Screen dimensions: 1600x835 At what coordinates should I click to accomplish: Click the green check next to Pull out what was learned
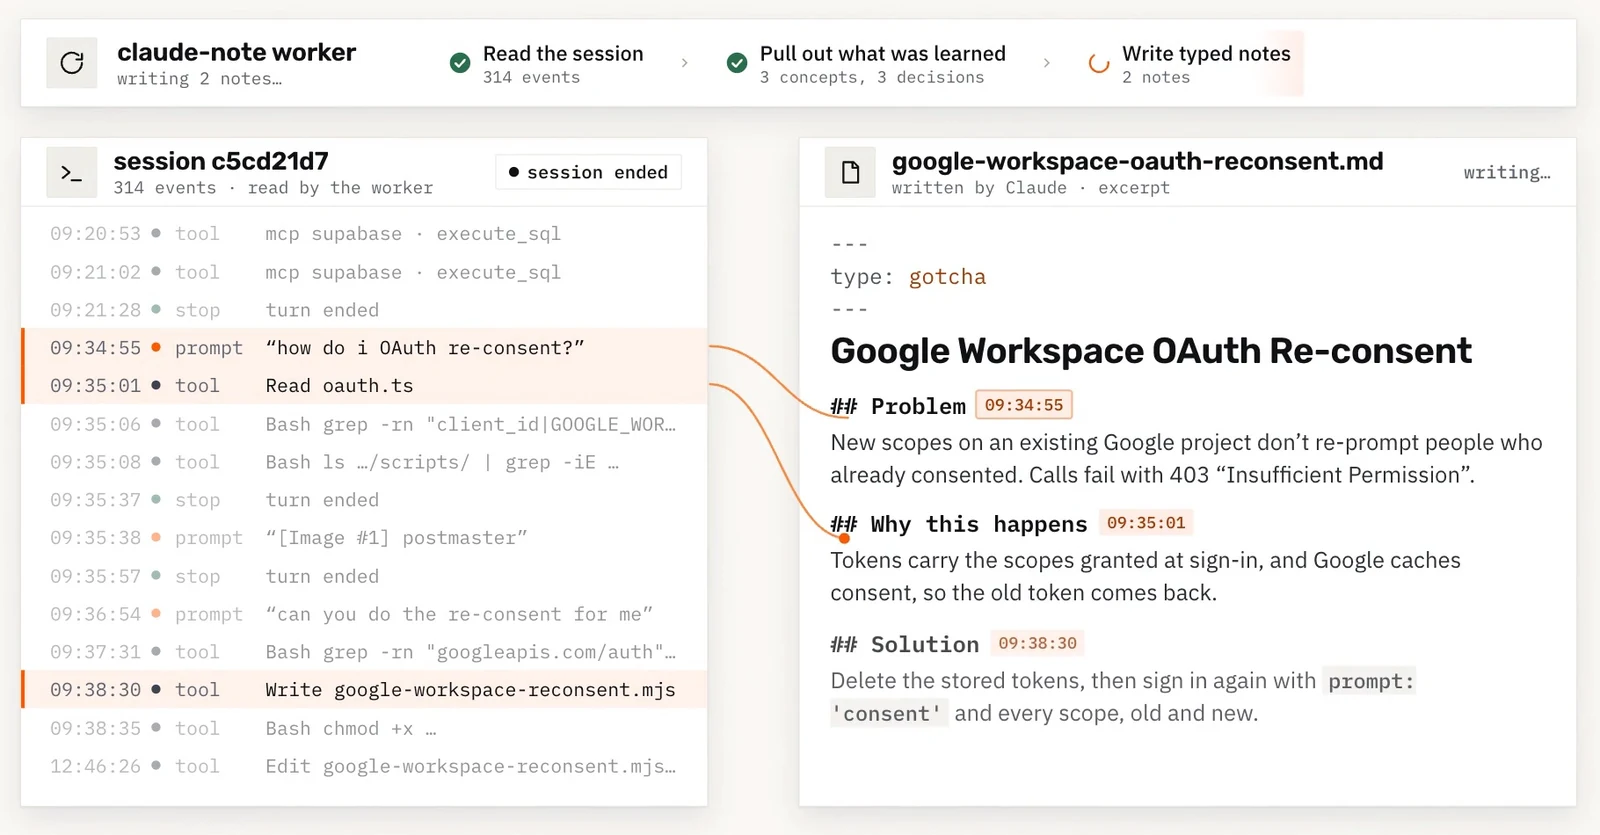[x=737, y=63]
